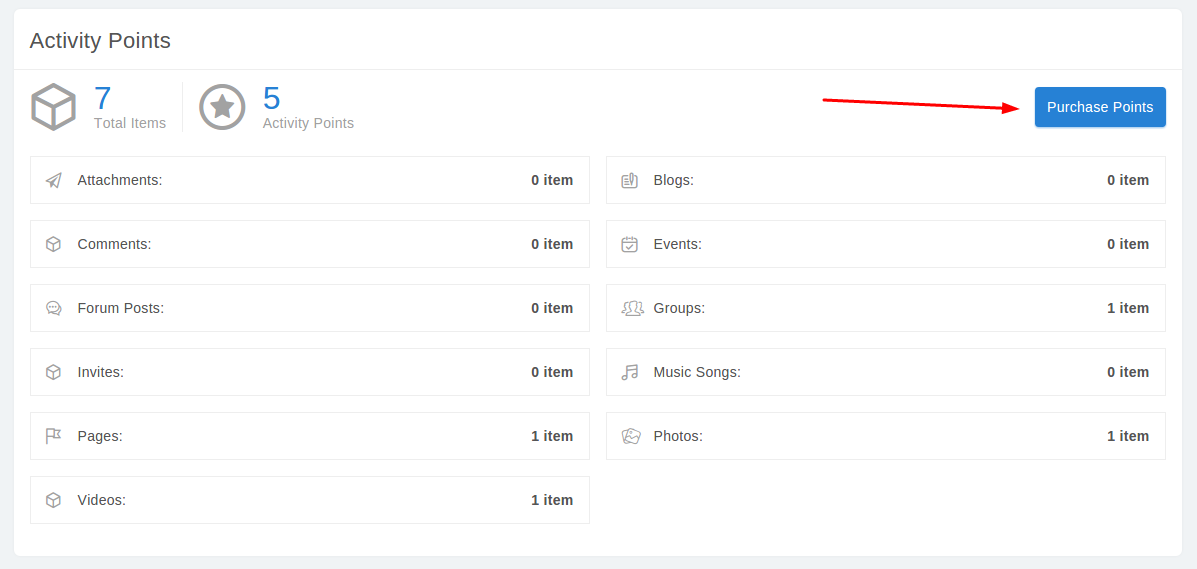Click the Events calendar icon

tap(630, 244)
